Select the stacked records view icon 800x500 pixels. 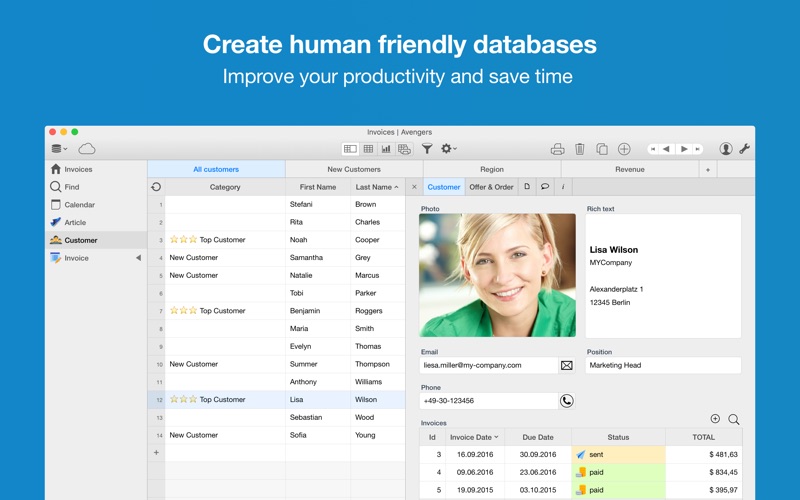pos(404,148)
